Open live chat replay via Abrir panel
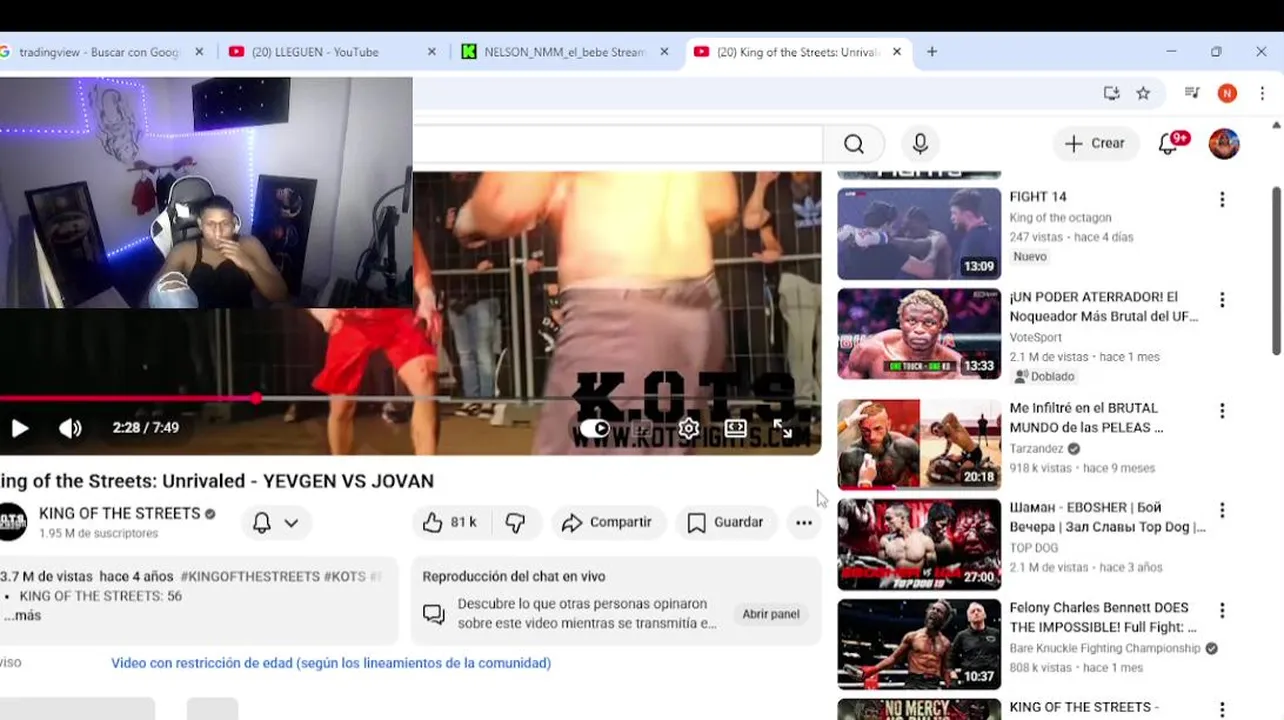Screen dimensions: 1284x720 tap(771, 614)
